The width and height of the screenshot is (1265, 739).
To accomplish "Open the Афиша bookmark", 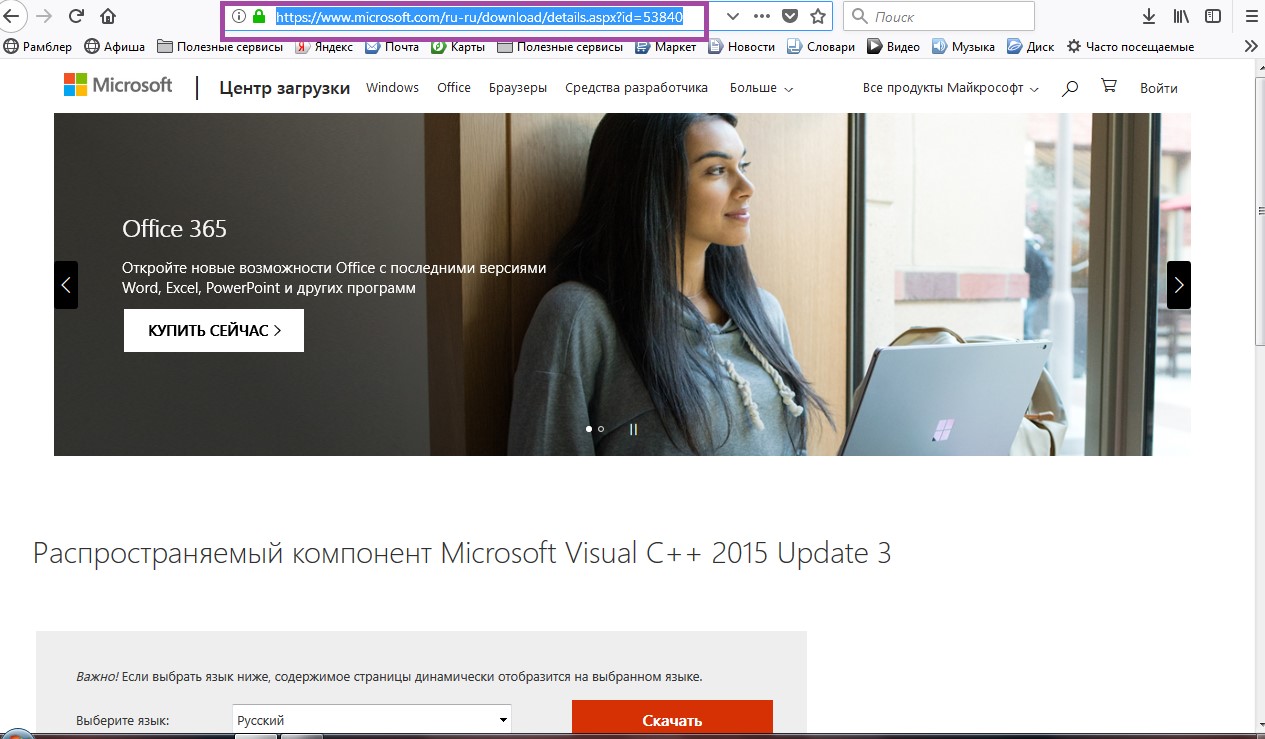I will tap(114, 46).
